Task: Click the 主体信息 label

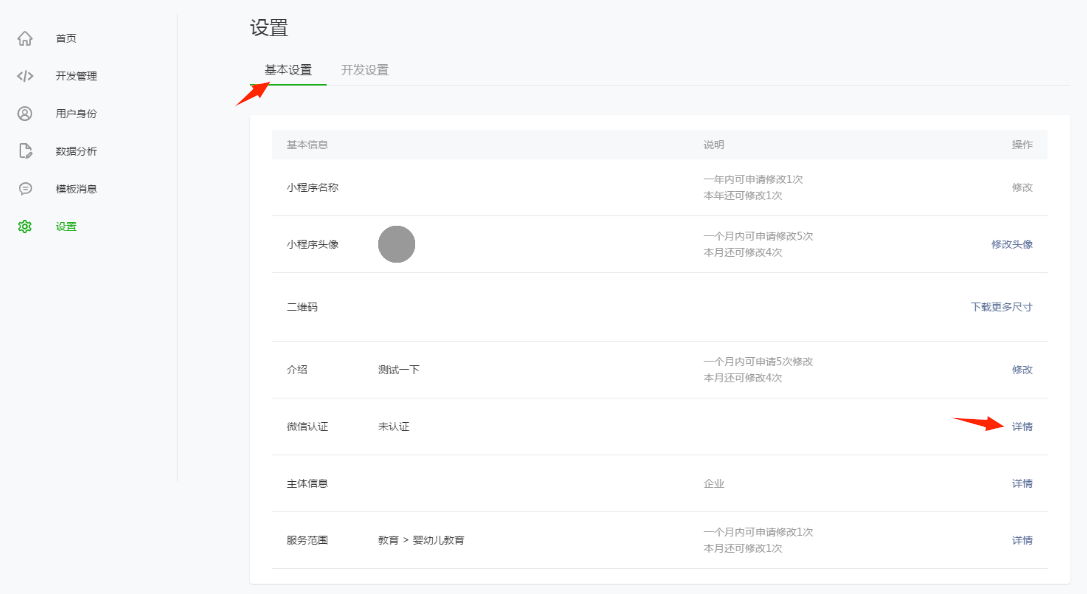Action: click(x=307, y=484)
